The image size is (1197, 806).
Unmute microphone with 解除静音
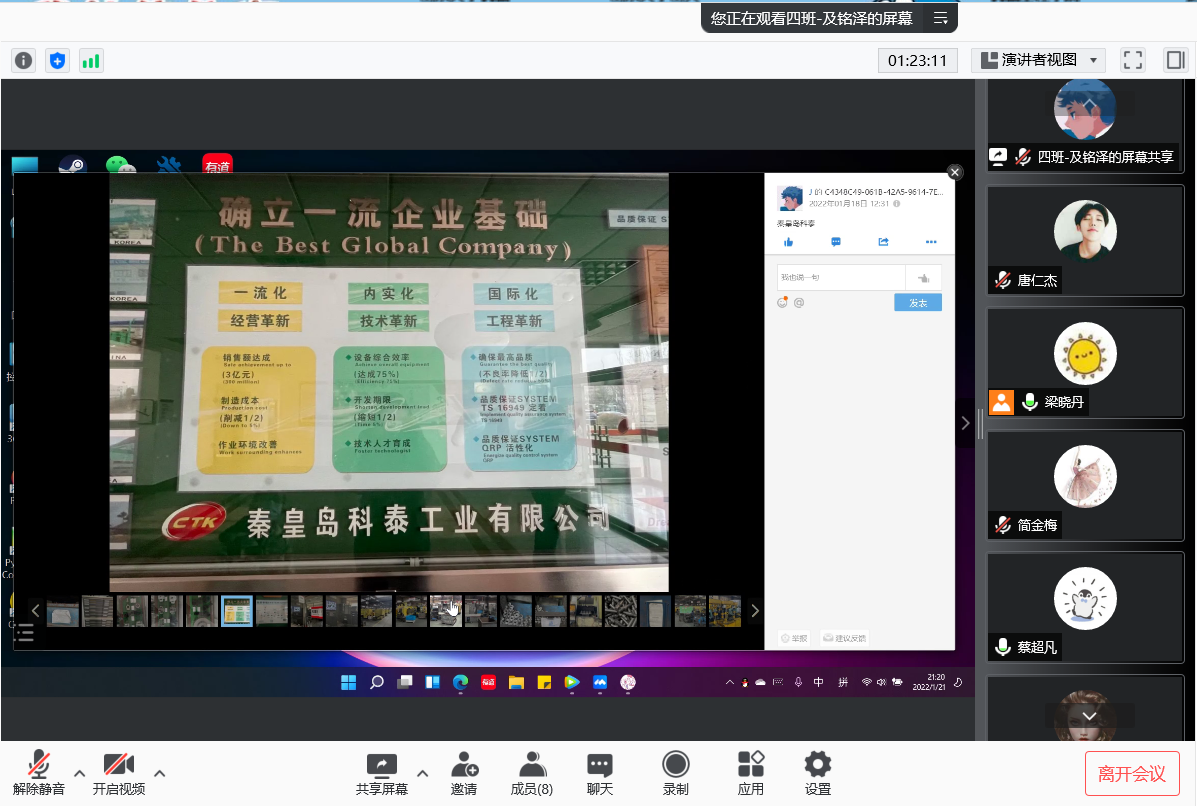(x=39, y=772)
